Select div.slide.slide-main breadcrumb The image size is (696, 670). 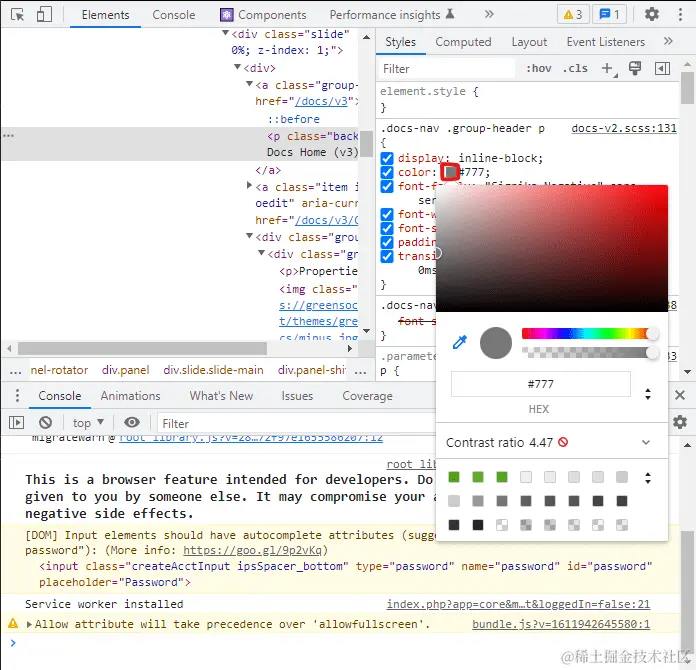[213, 370]
